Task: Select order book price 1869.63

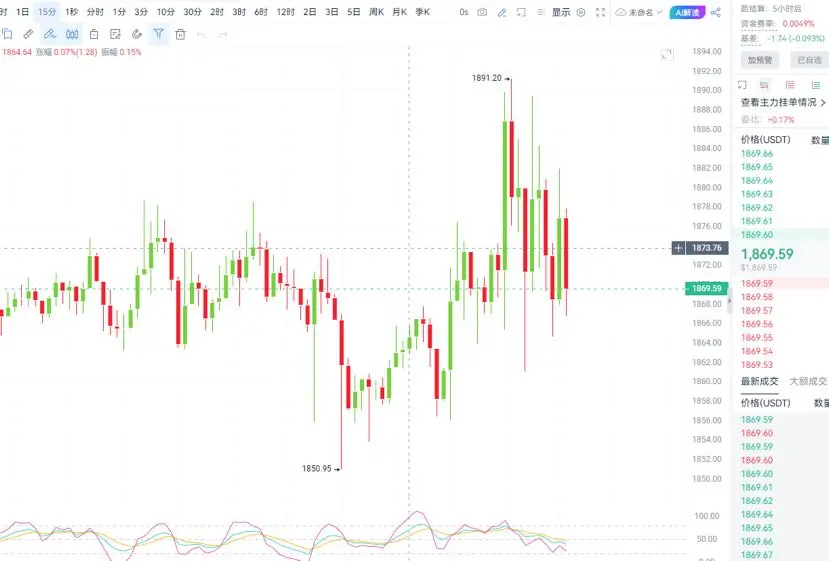Action: (x=757, y=194)
